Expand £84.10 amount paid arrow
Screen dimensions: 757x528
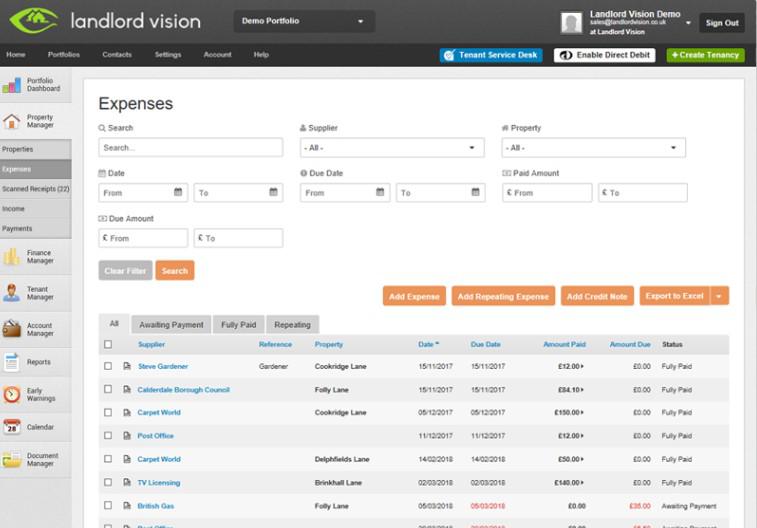coord(582,389)
